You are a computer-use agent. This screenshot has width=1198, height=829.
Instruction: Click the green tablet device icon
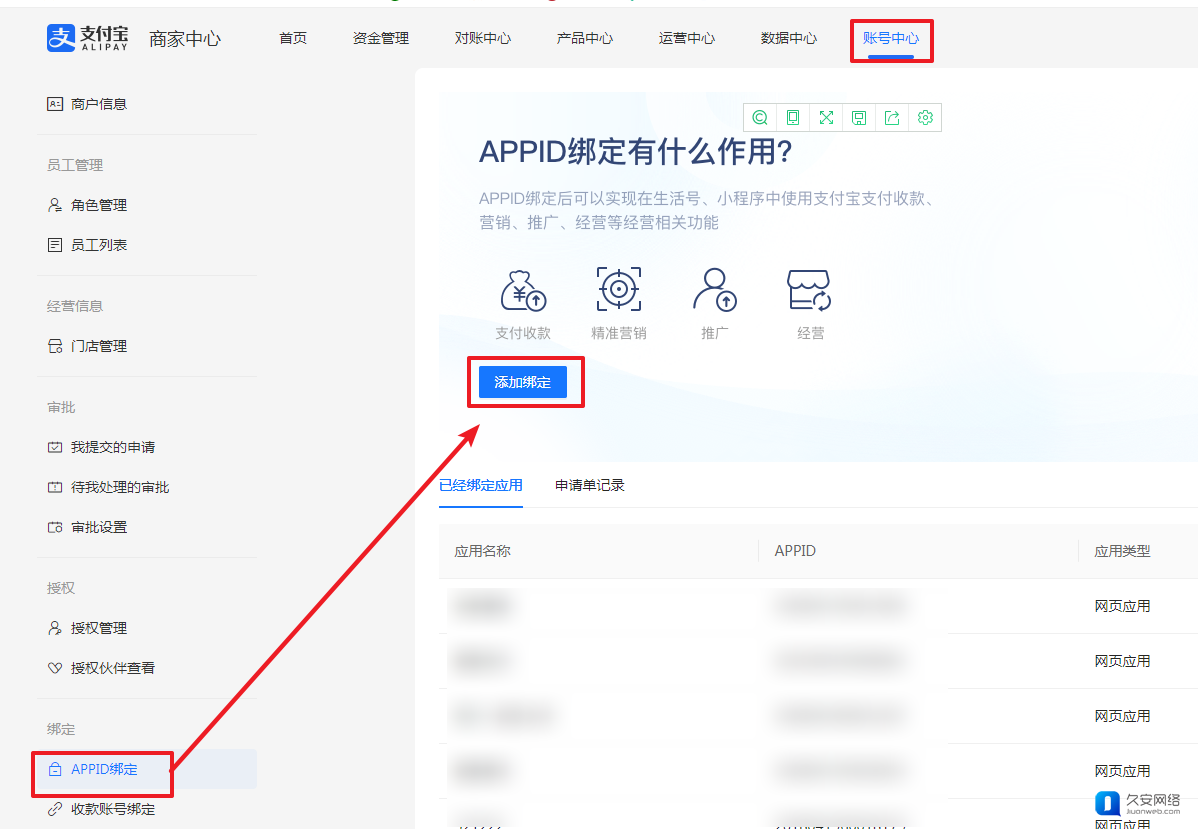793,118
